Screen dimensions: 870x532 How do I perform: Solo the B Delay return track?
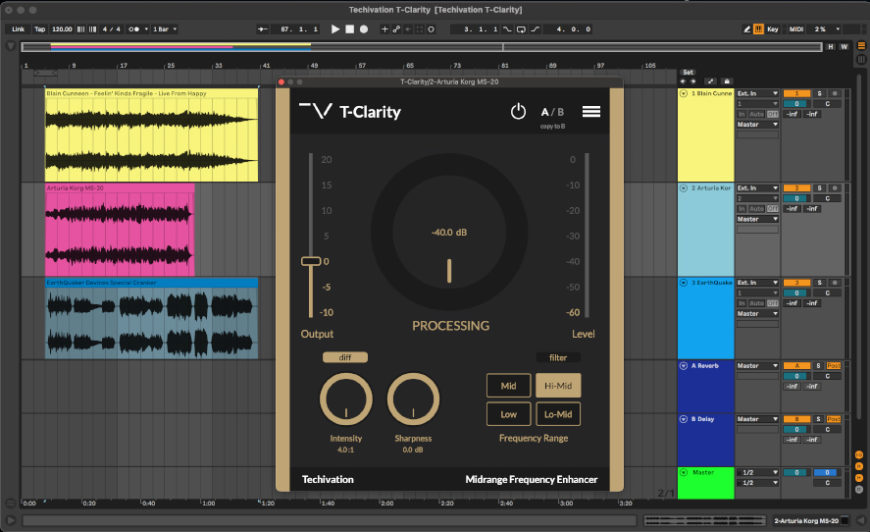(818, 419)
